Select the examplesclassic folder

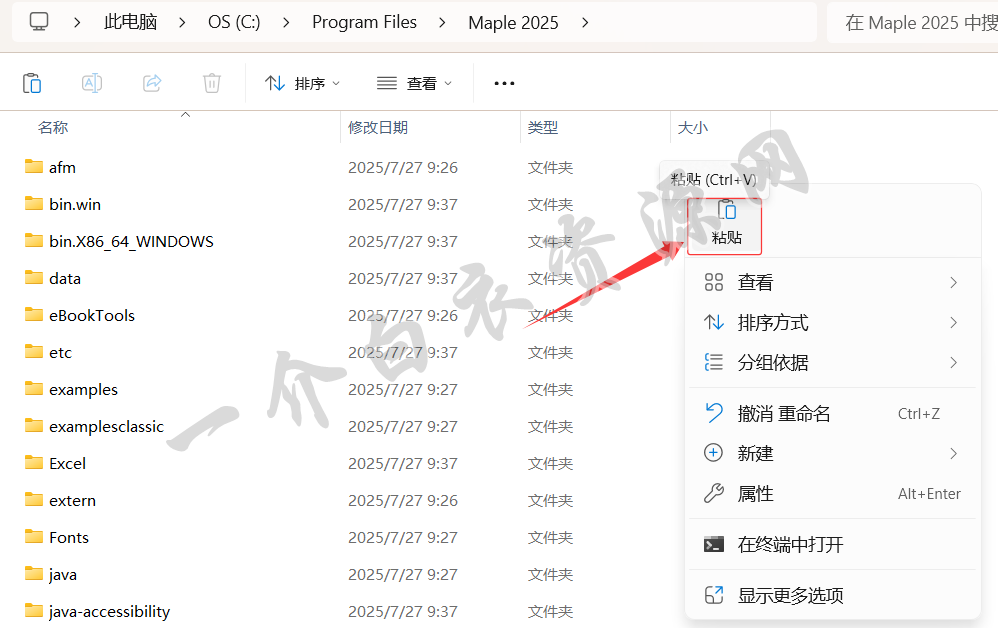point(106,426)
